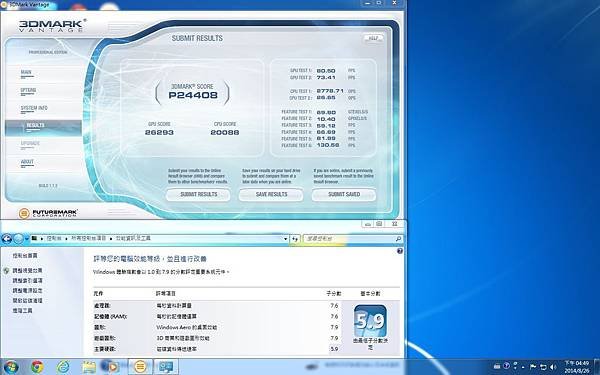Click the 5.9 subscore in the bottom row
Image resolution: width=600 pixels, height=375 pixels.
334,349
